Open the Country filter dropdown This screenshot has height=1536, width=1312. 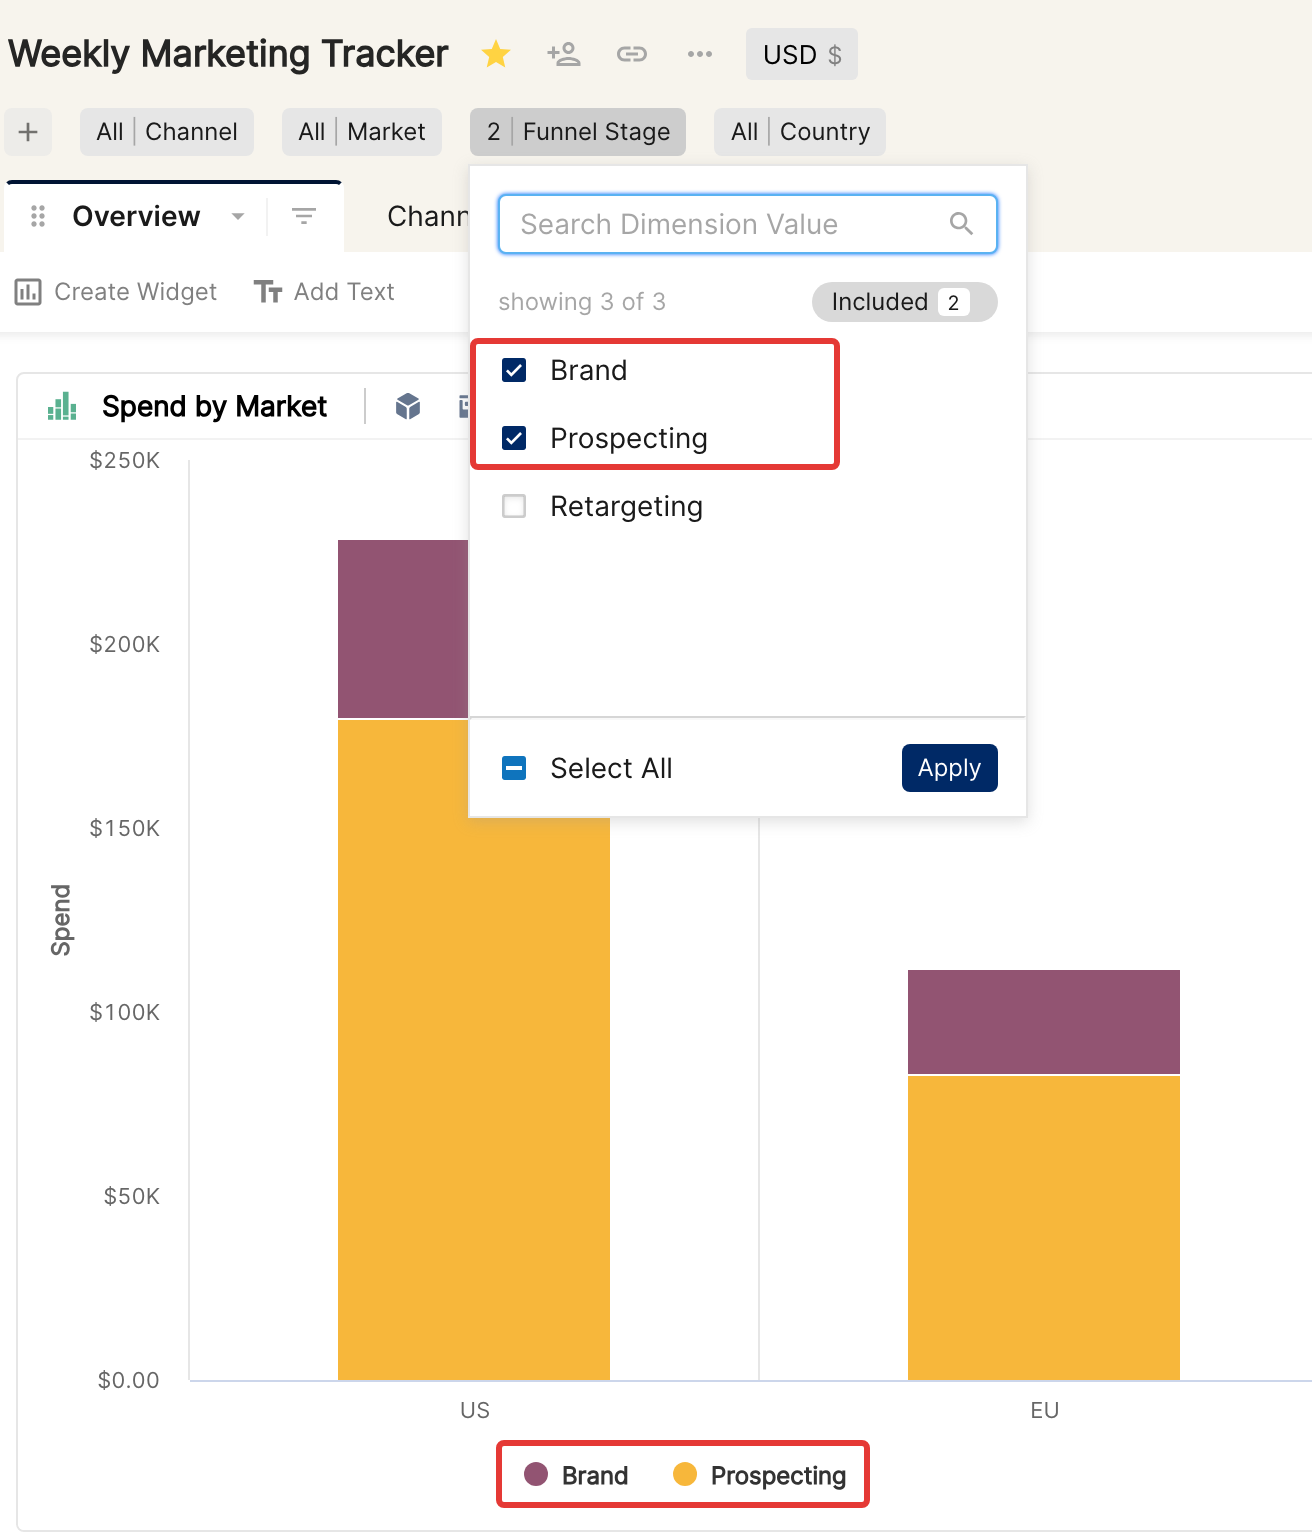pos(800,132)
